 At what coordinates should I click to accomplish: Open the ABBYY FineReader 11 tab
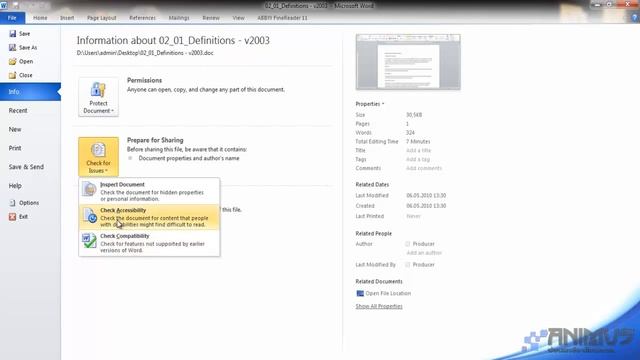coord(282,18)
